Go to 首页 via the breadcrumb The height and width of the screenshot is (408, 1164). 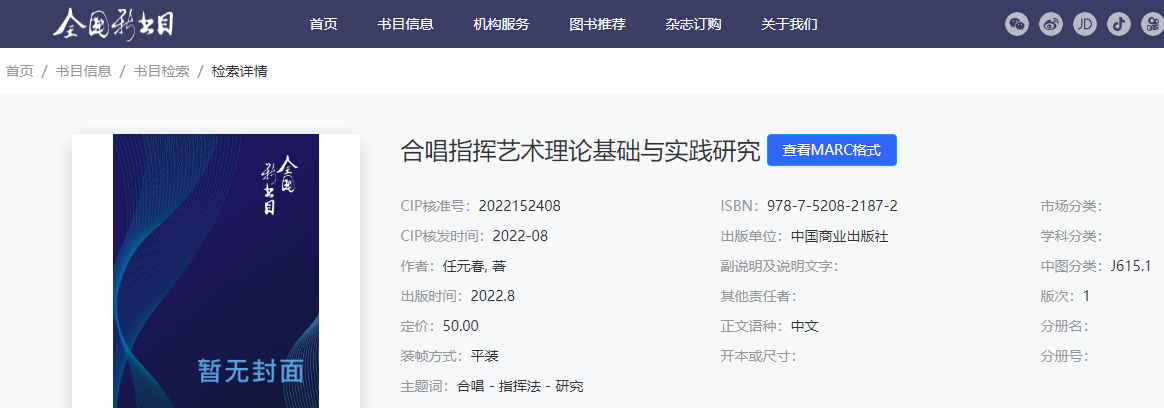point(20,71)
